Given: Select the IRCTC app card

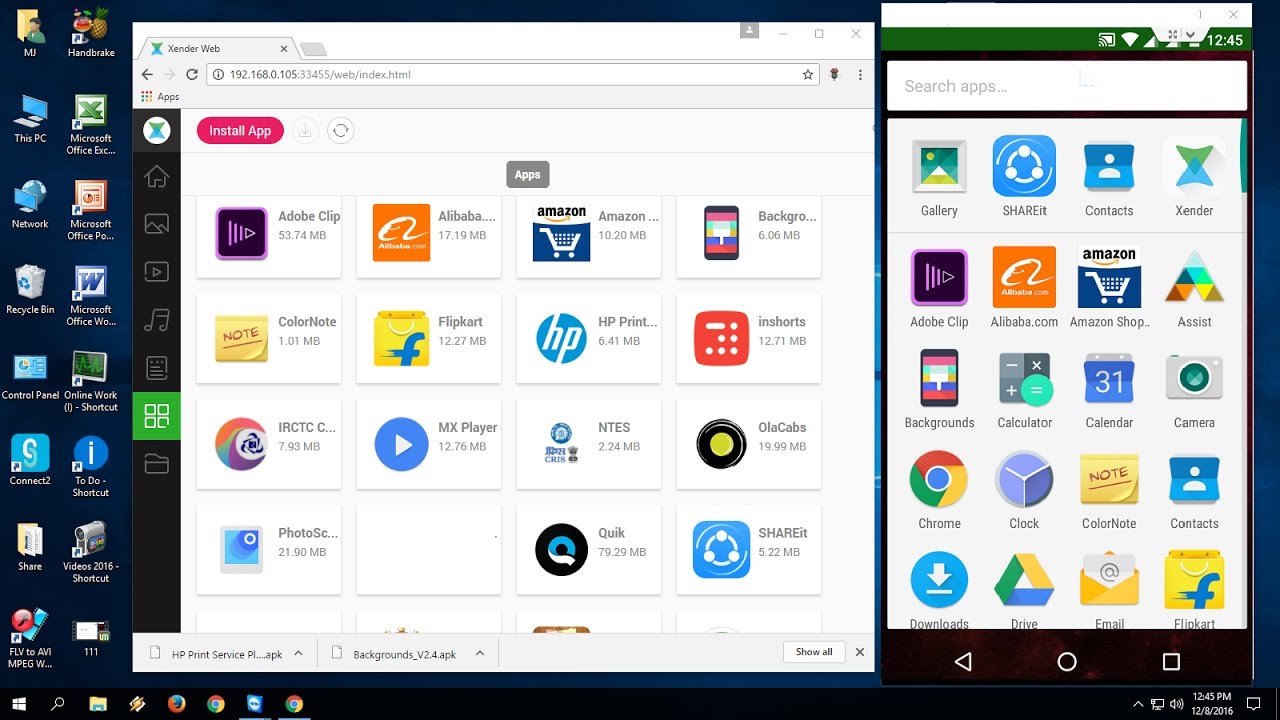Looking at the screenshot, I should click(x=269, y=444).
